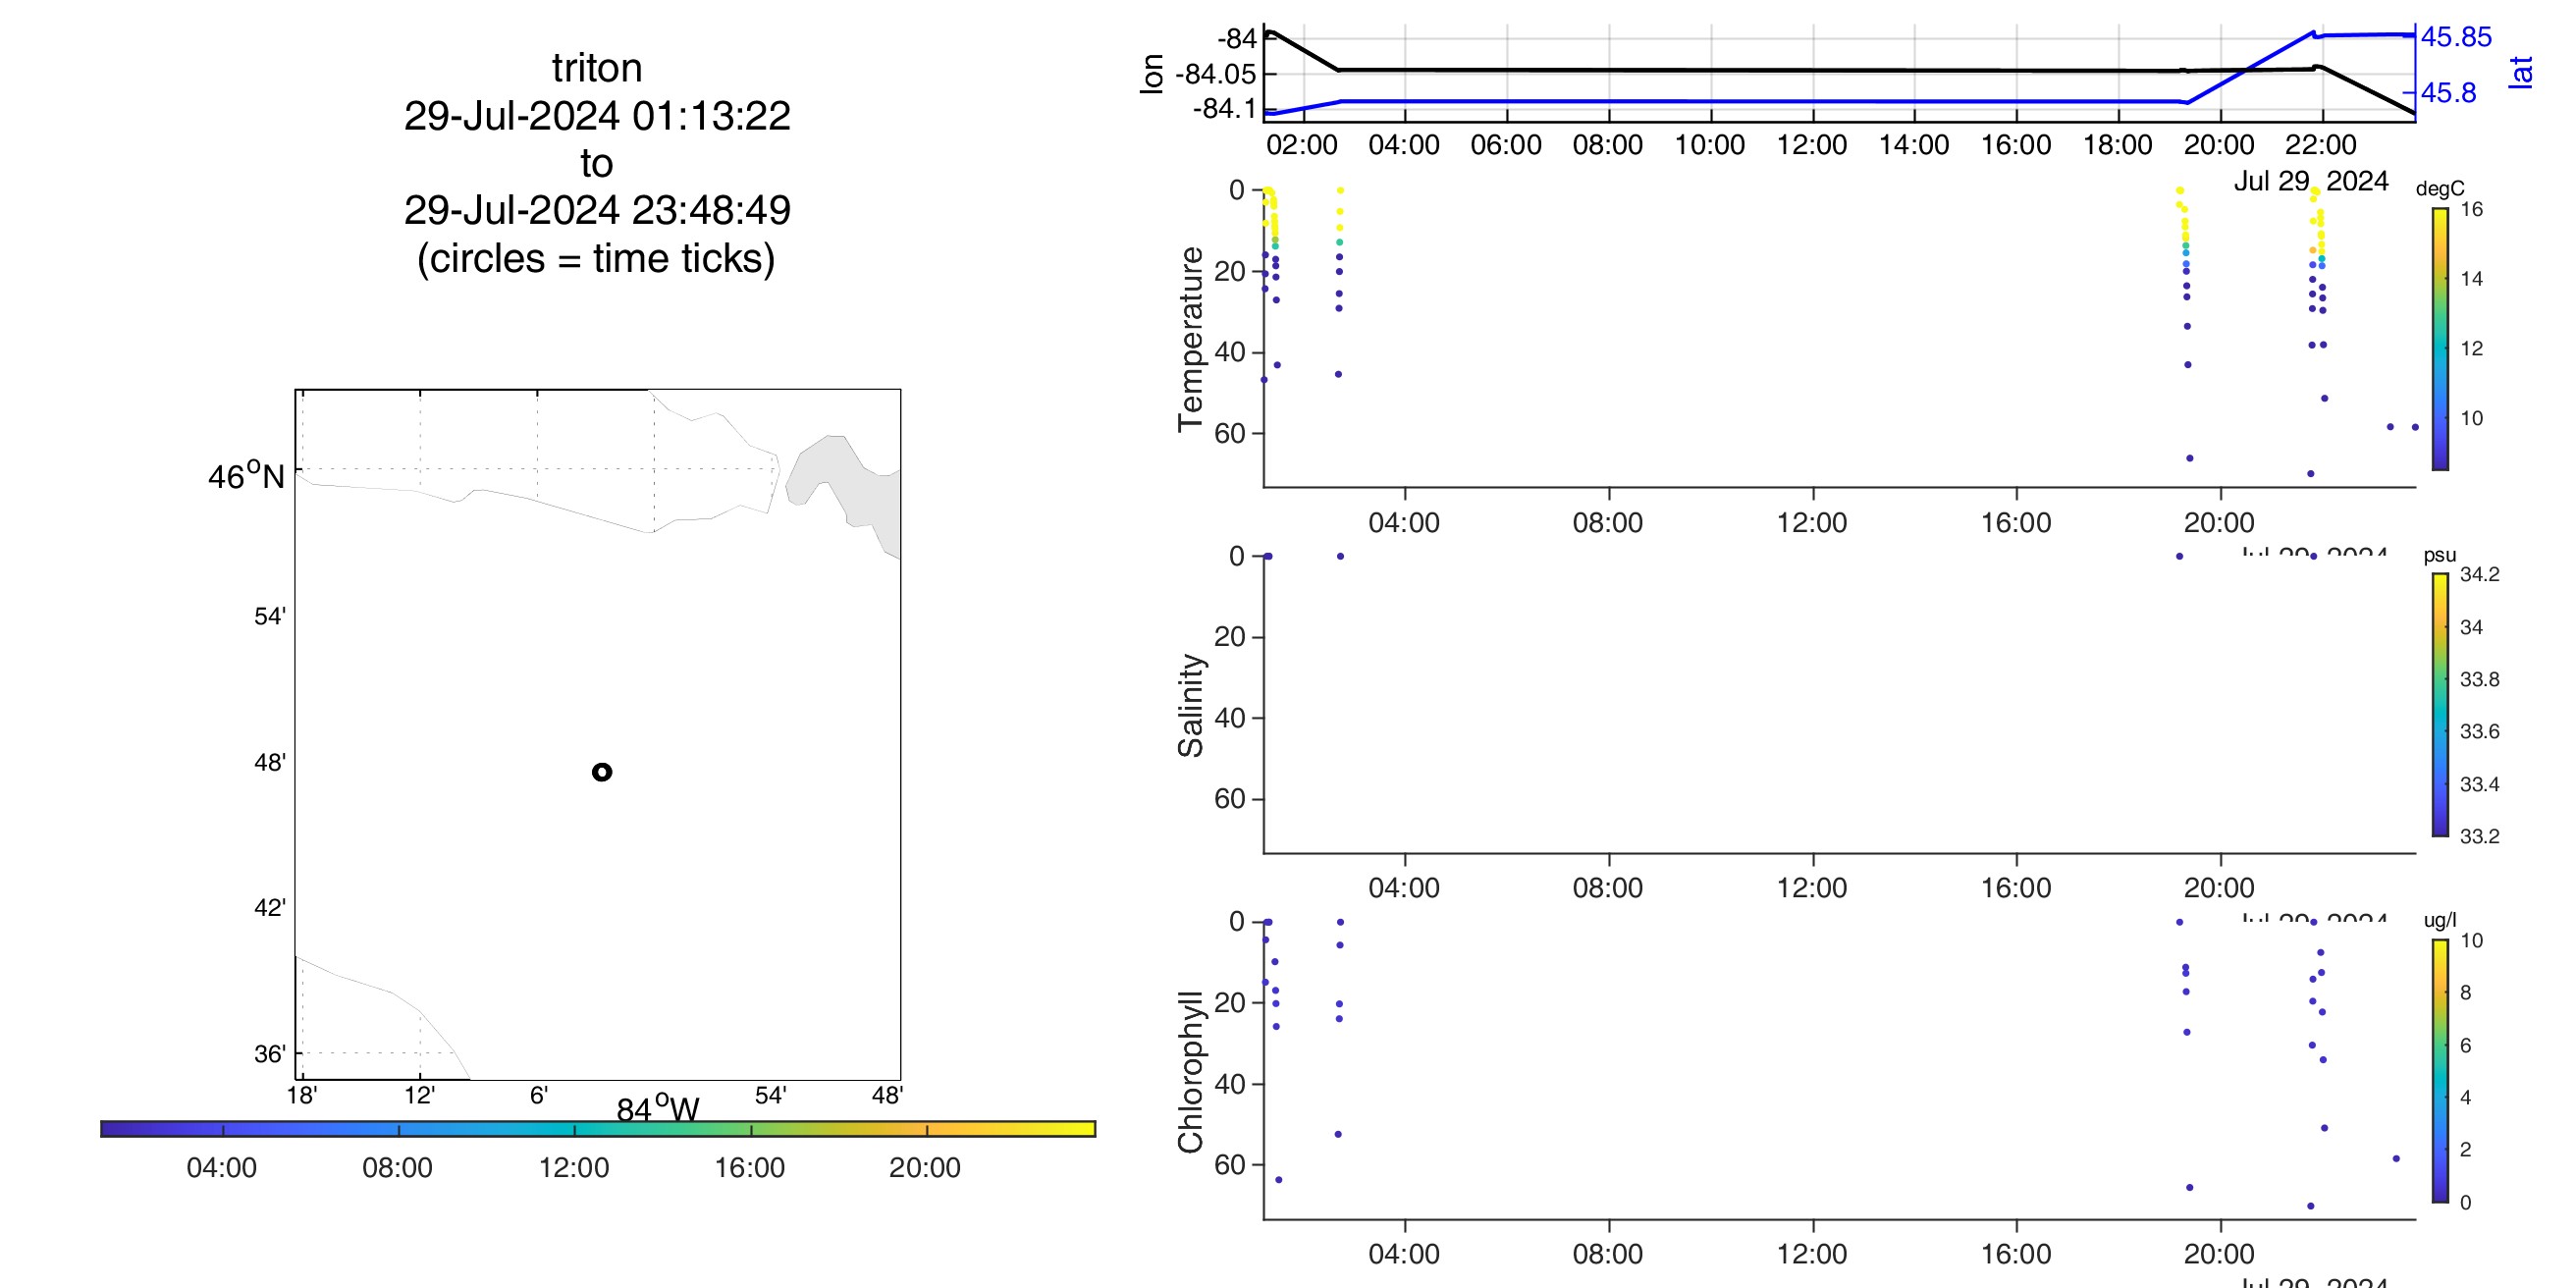The image size is (2576, 1288).
Task: Click the chlorophyll colorbar labeled ug/l
Action: [x=2441, y=1071]
